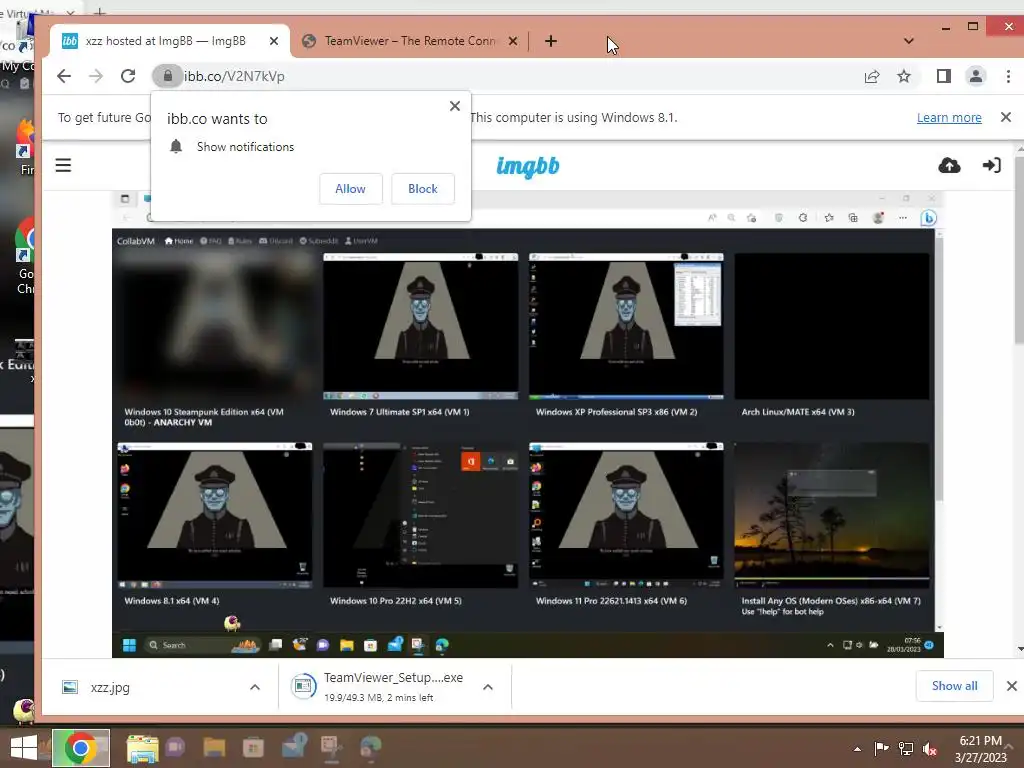
Task: Open the taskbar clock showing 6:21 PM
Action: click(x=980, y=749)
